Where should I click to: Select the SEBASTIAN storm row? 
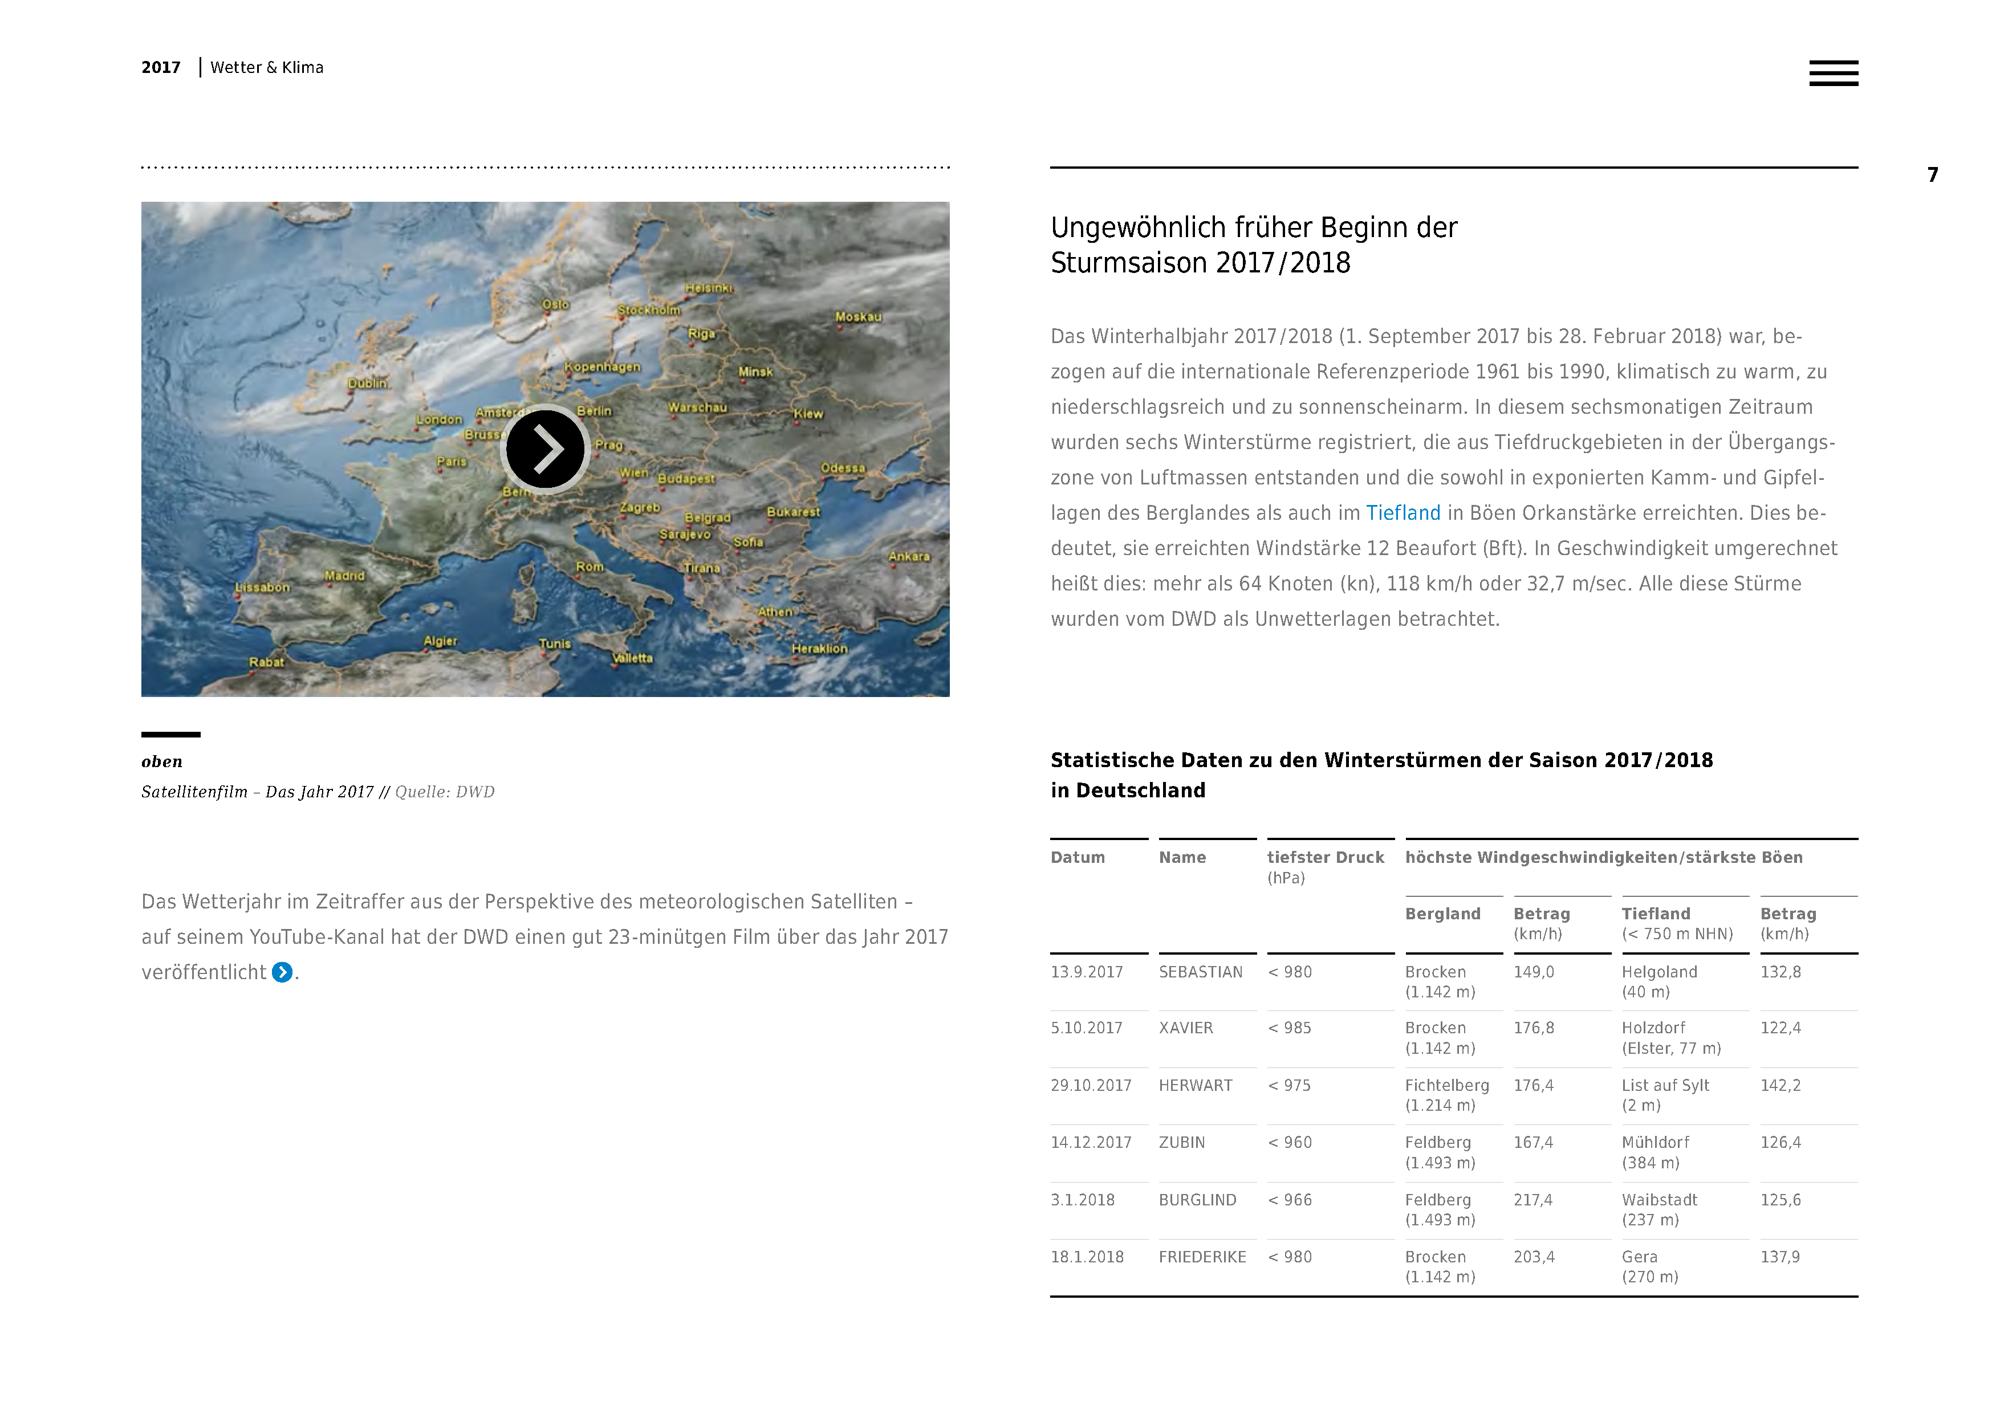tap(1200, 972)
